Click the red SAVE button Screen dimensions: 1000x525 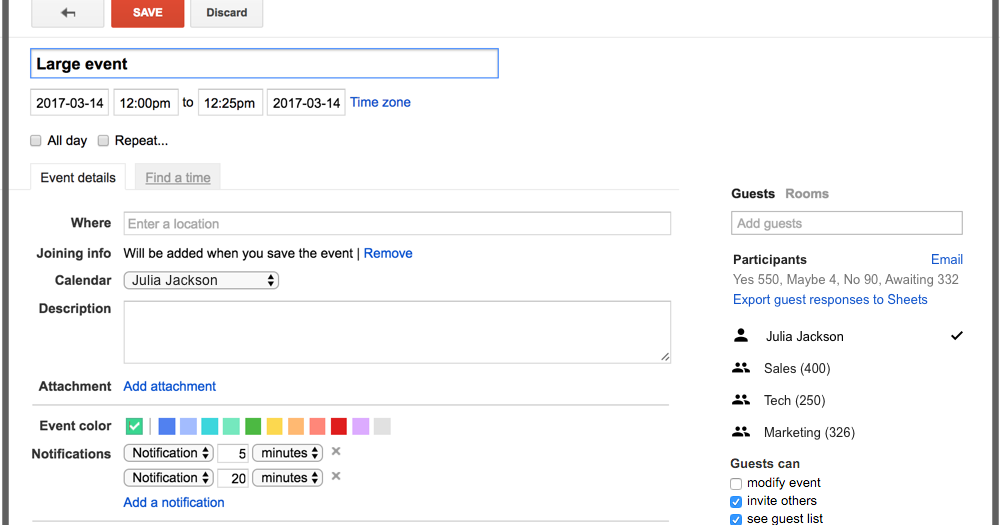[147, 13]
